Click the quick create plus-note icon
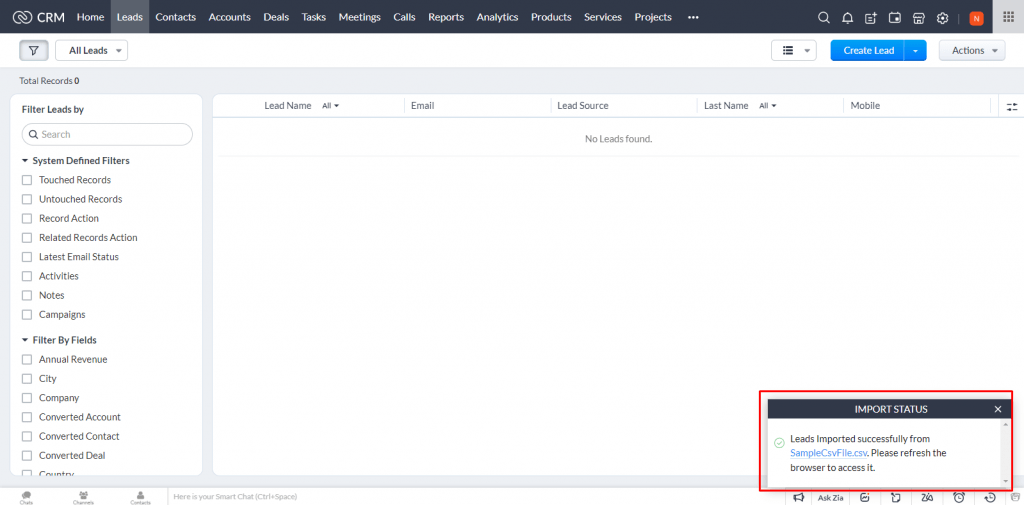The width and height of the screenshot is (1024, 505). click(x=871, y=18)
